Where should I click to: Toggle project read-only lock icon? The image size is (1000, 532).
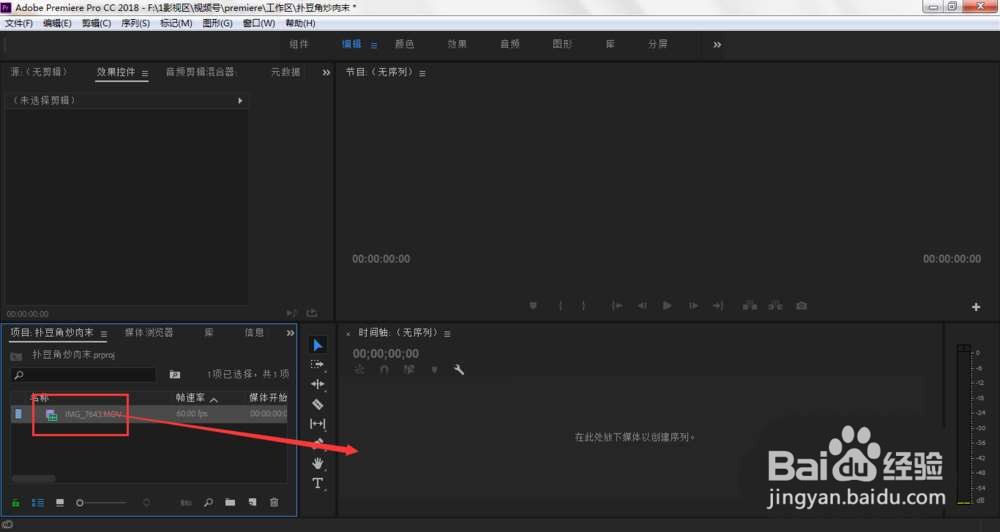coord(16,503)
